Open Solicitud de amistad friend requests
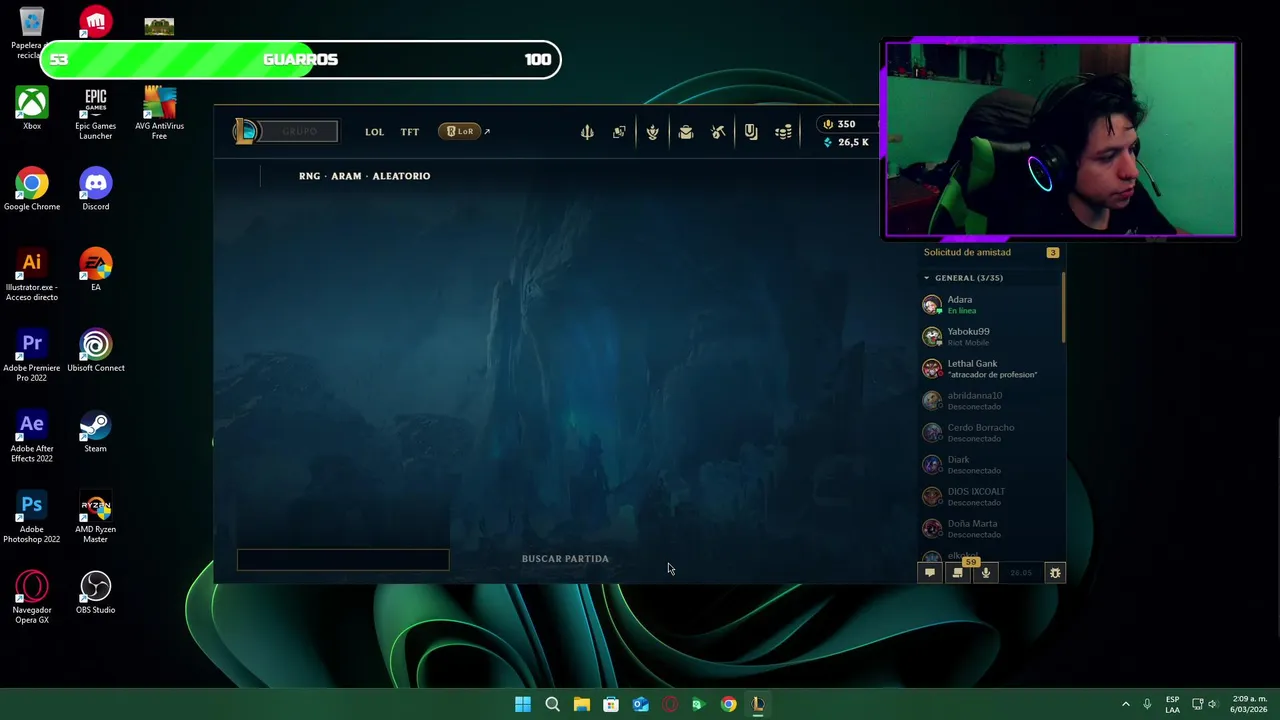Viewport: 1280px width, 720px height. click(967, 253)
